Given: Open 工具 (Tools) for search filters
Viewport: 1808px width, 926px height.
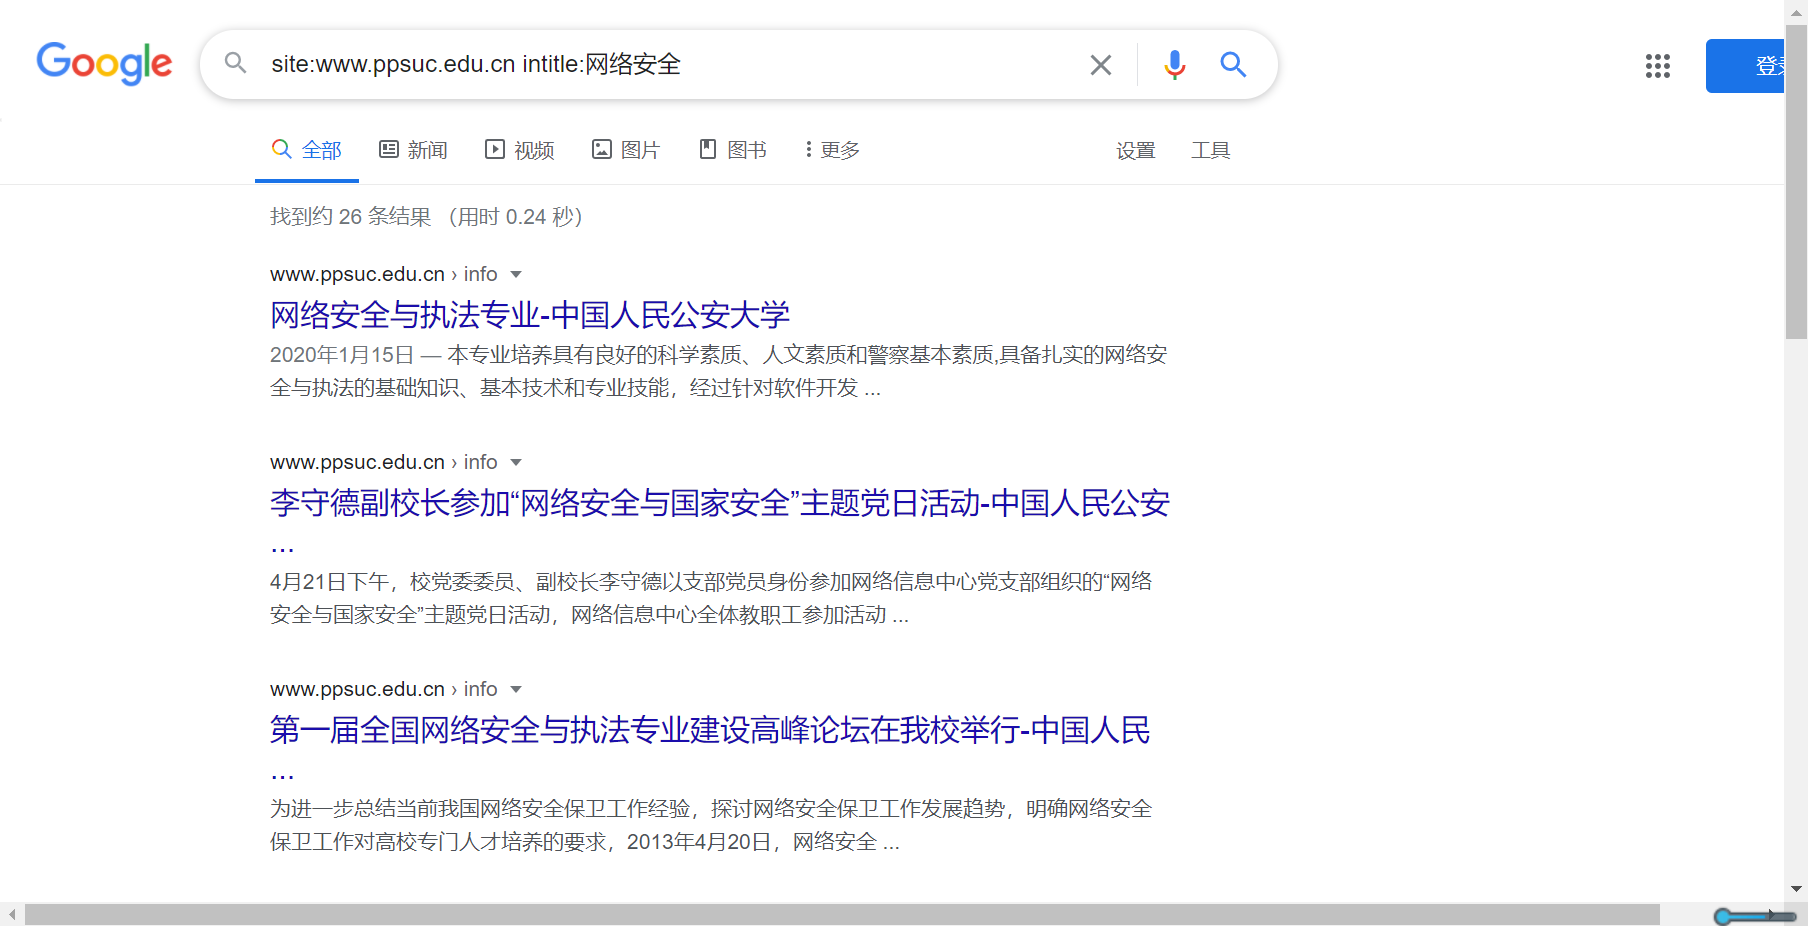Looking at the screenshot, I should (1211, 150).
